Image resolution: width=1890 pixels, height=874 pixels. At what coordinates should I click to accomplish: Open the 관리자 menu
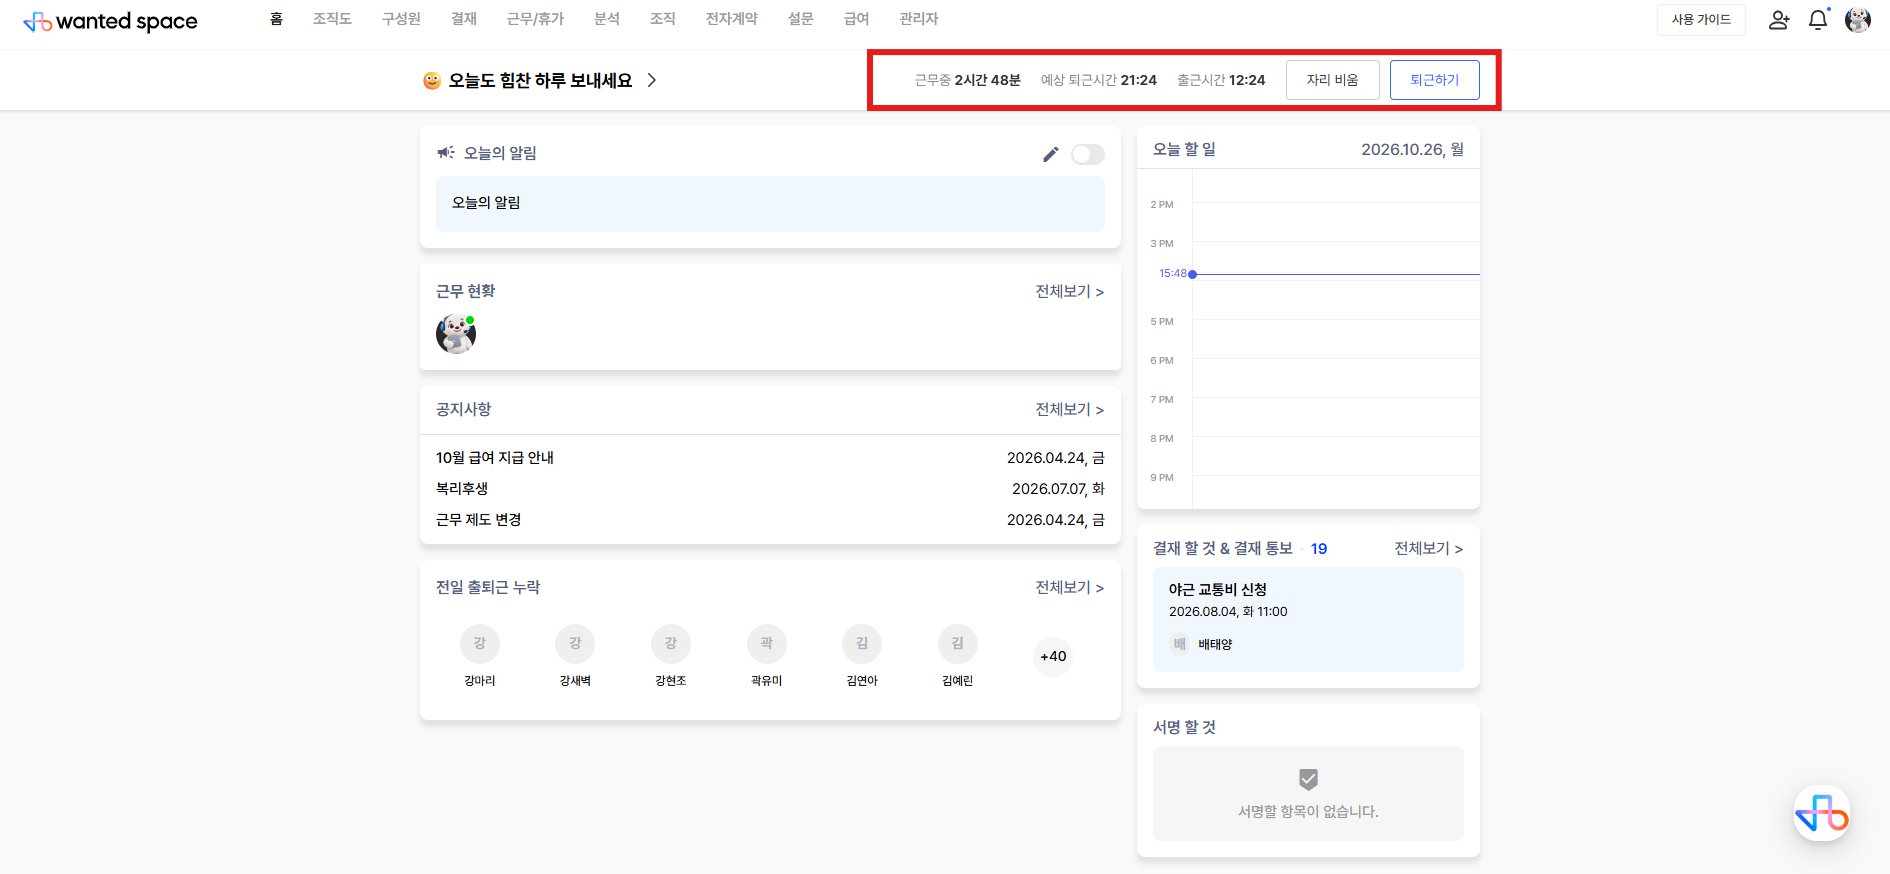[x=919, y=19]
